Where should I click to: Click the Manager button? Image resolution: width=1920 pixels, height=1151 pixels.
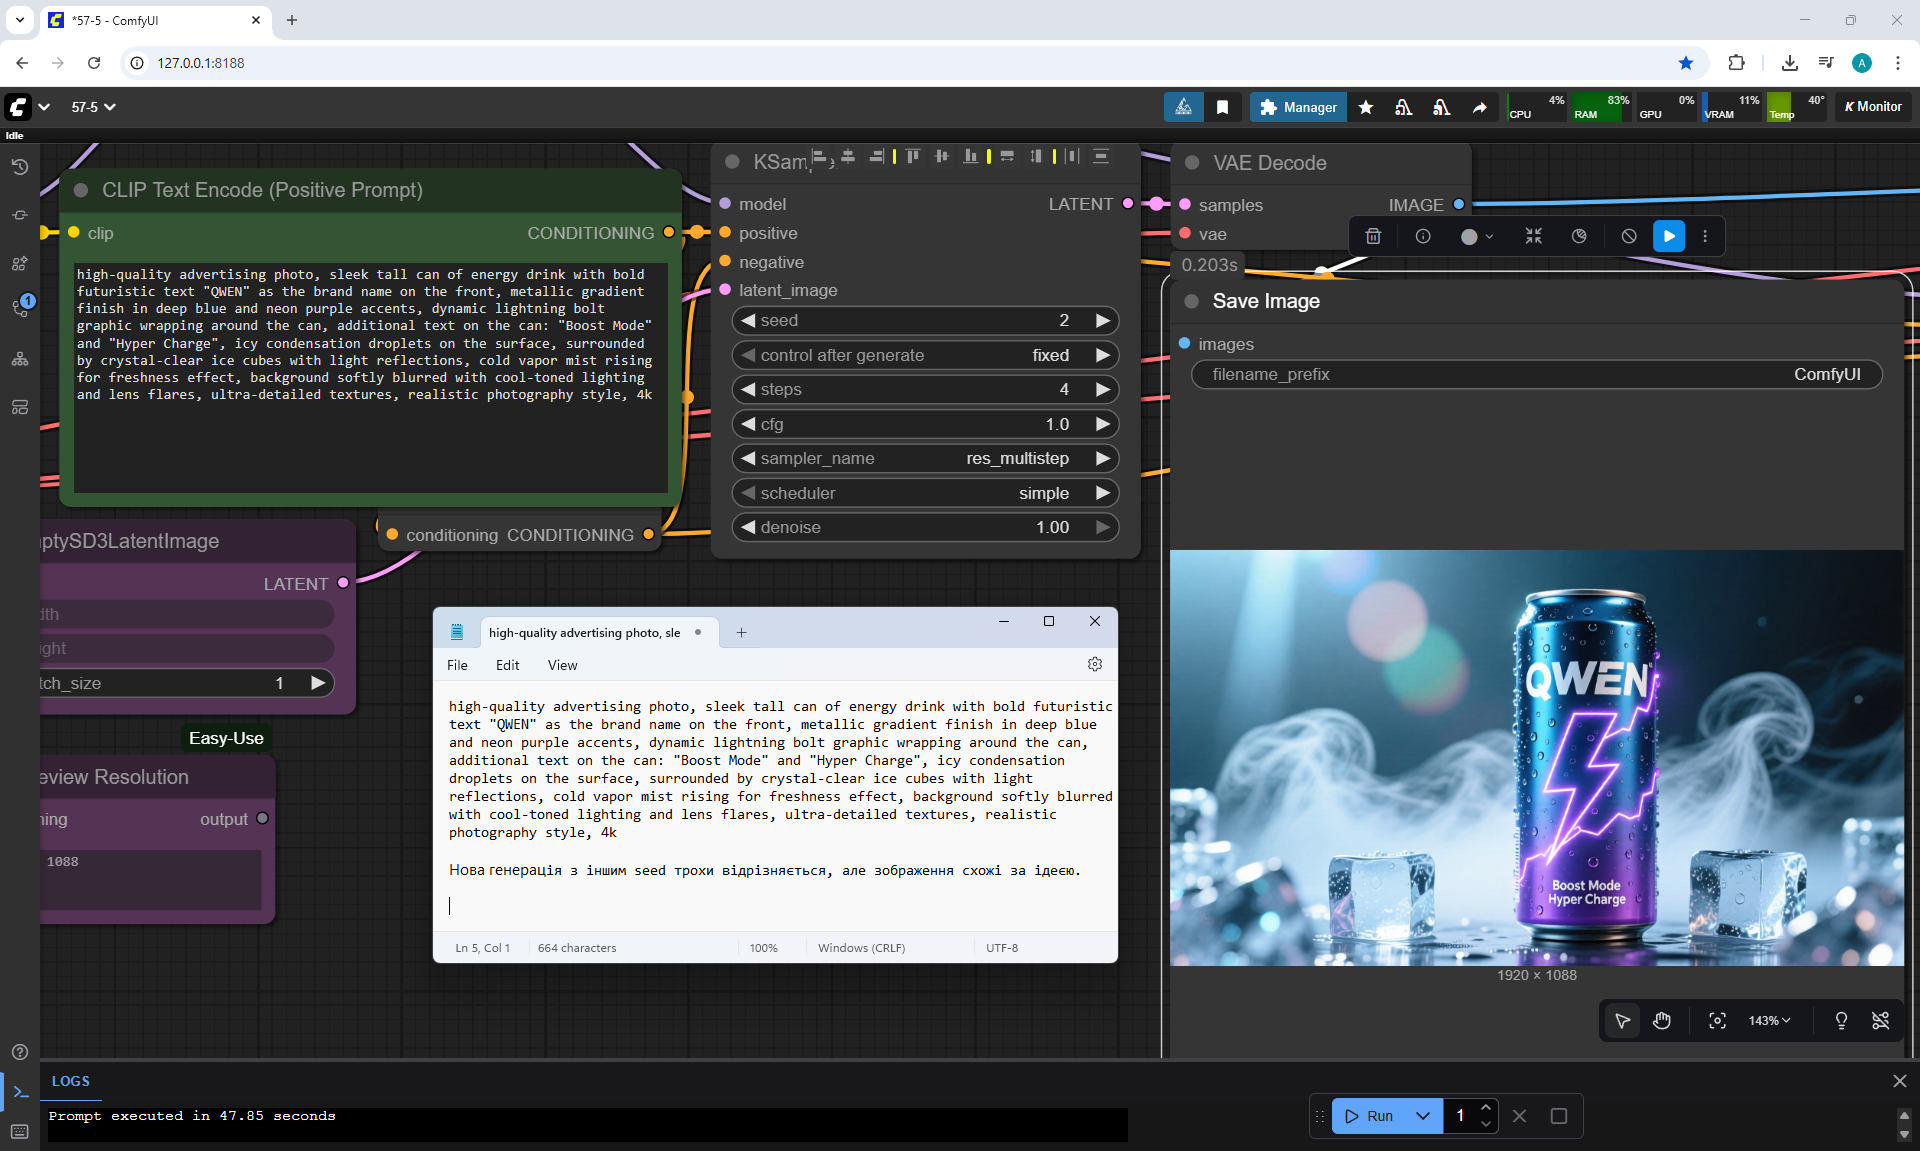[1297, 107]
